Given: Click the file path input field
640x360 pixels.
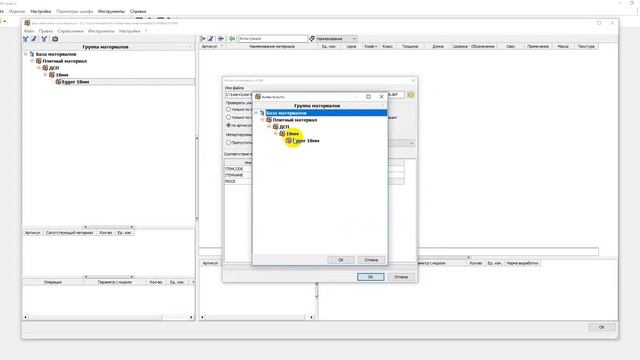Looking at the screenshot, I should pos(315,95).
